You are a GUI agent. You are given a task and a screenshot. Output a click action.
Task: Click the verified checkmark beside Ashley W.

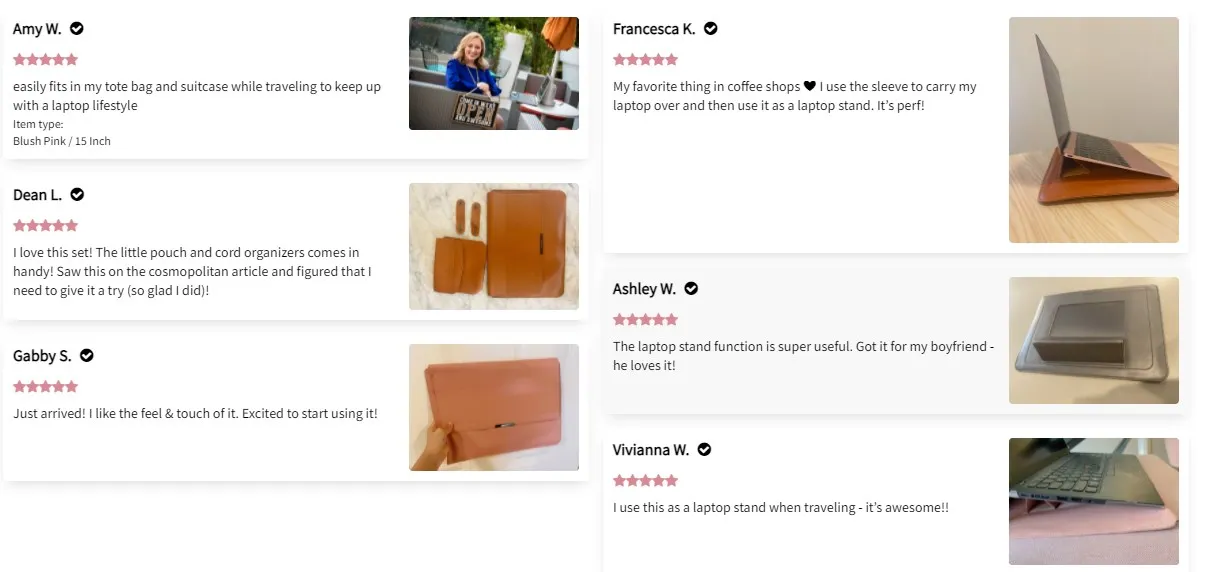(x=691, y=289)
